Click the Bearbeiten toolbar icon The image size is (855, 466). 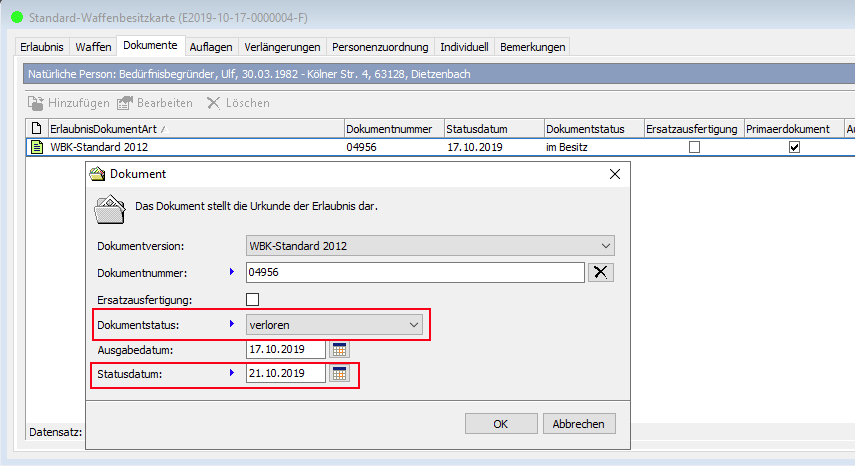(x=126, y=103)
